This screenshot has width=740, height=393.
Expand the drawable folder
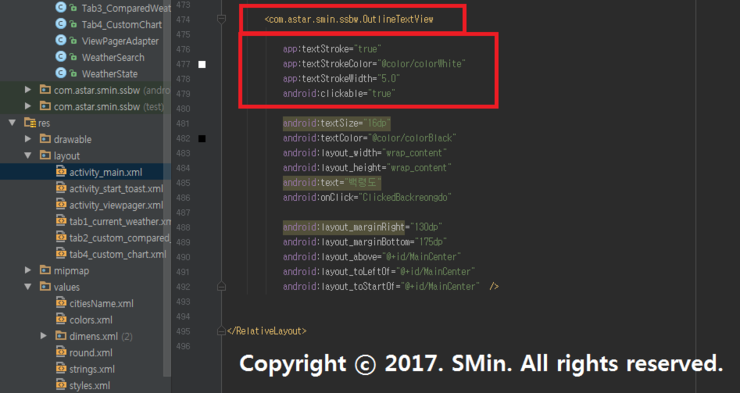click(28, 139)
